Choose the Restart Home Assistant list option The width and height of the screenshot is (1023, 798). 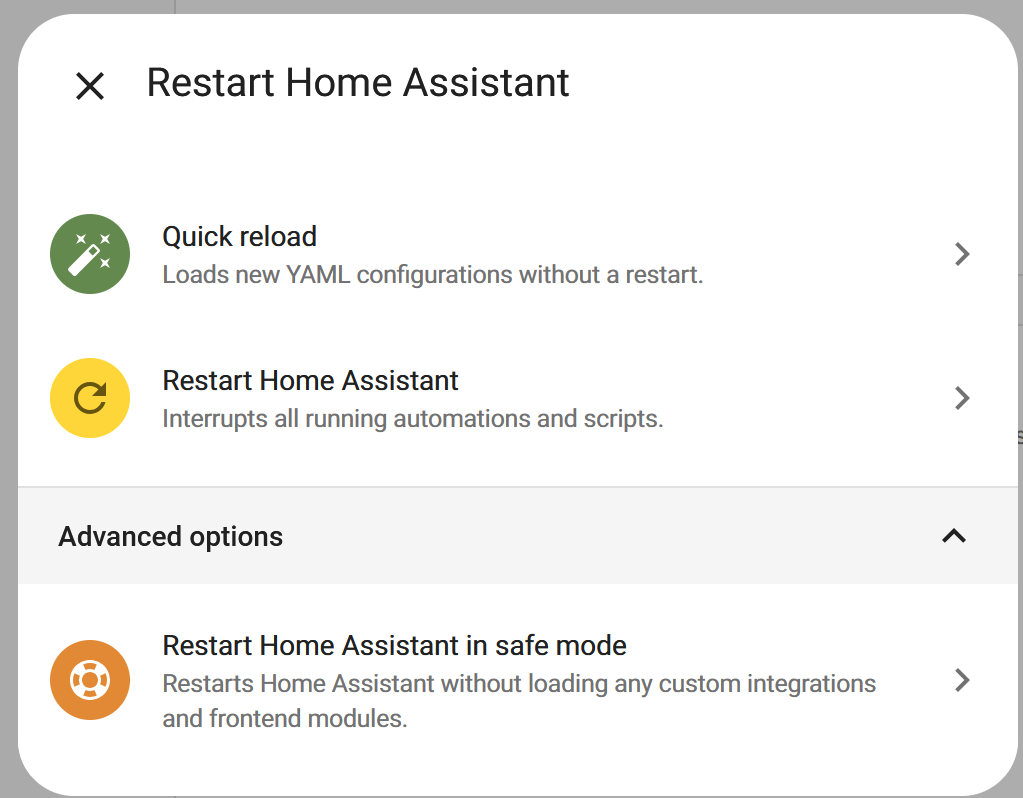(x=310, y=381)
